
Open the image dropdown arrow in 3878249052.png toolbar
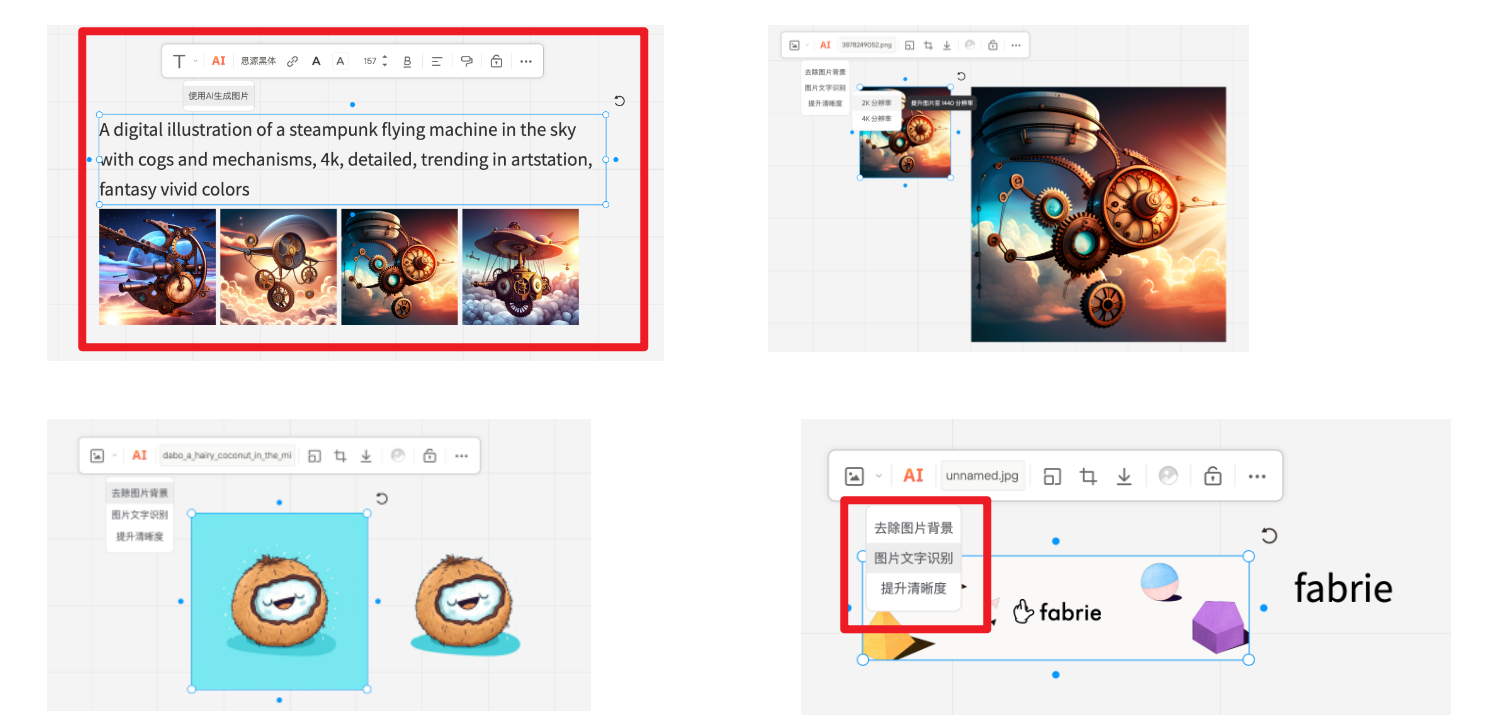(807, 45)
